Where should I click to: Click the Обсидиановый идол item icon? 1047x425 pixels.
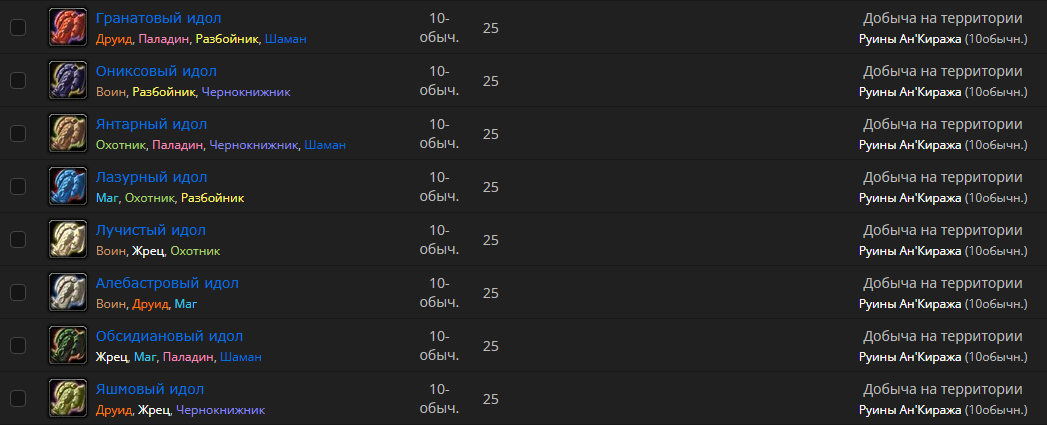[x=68, y=346]
